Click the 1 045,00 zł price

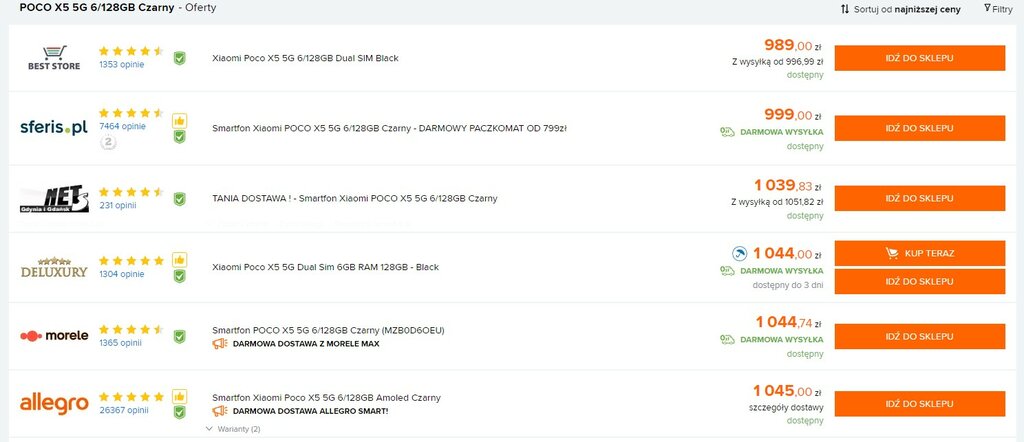[788, 391]
